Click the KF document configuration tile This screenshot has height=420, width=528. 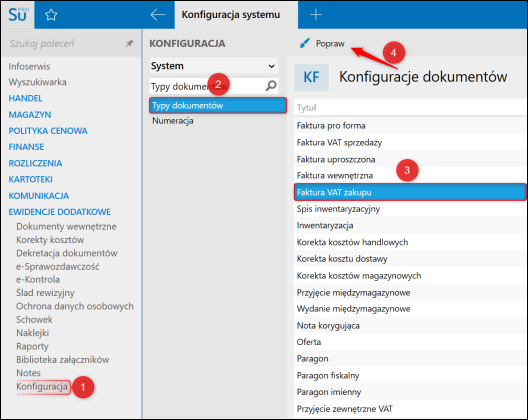pyautogui.click(x=311, y=77)
